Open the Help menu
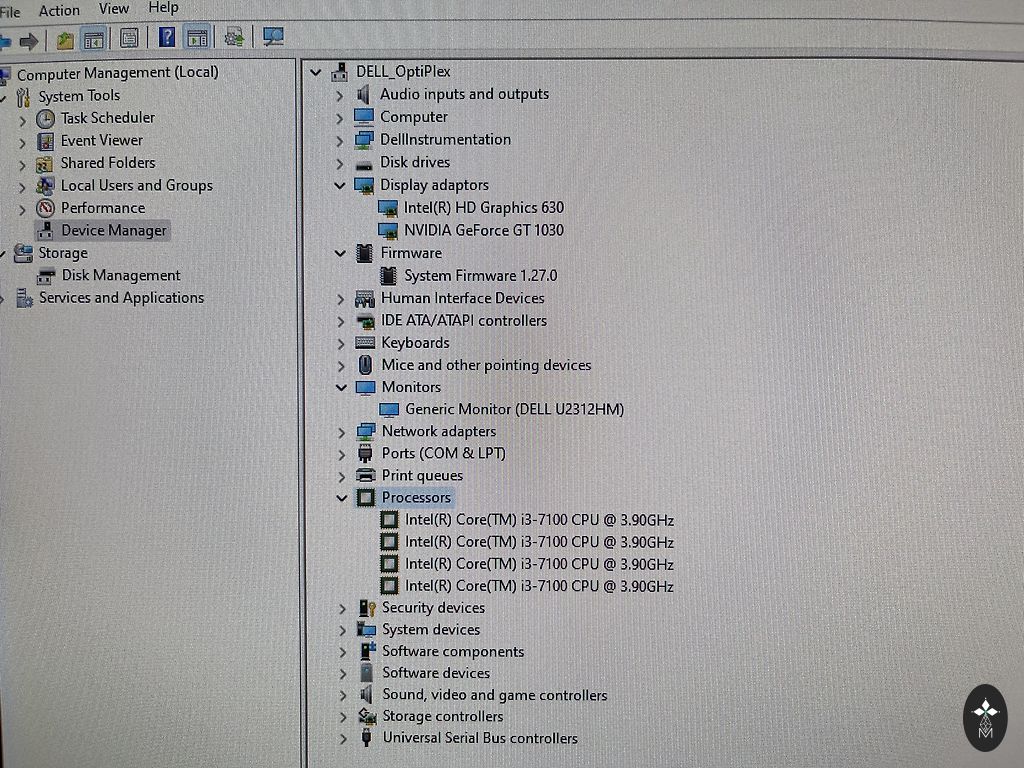 point(163,7)
